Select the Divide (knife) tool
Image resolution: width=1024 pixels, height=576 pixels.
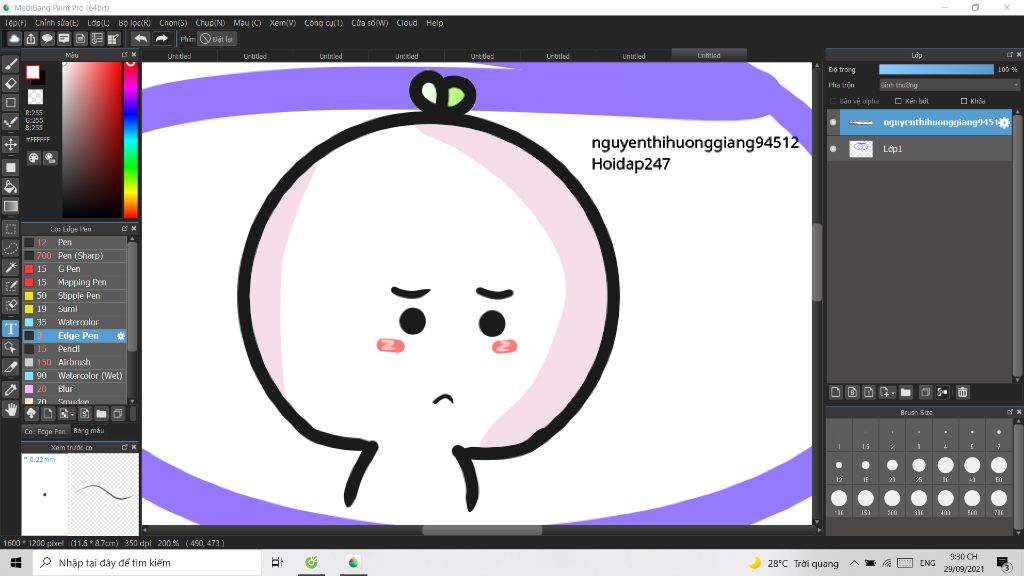point(10,367)
